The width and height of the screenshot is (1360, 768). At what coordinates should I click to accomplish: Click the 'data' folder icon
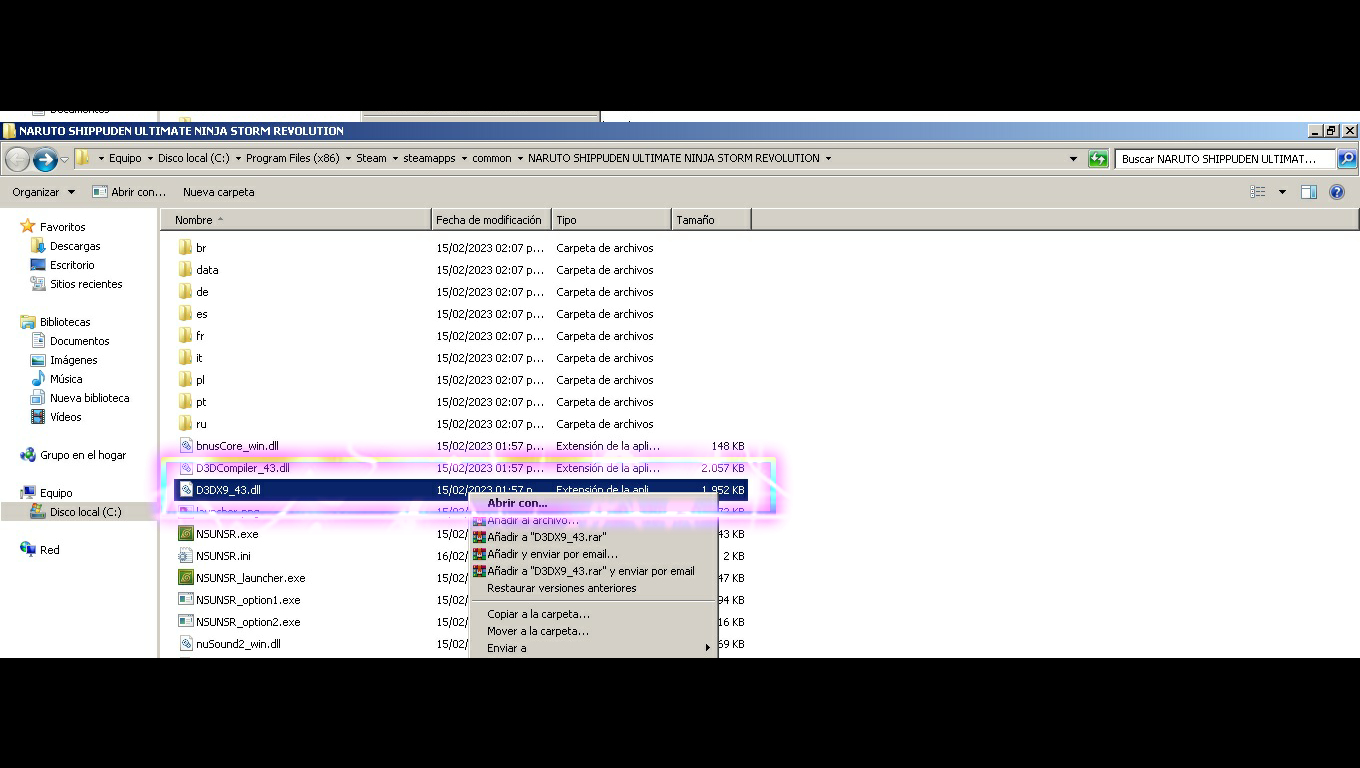pos(185,270)
